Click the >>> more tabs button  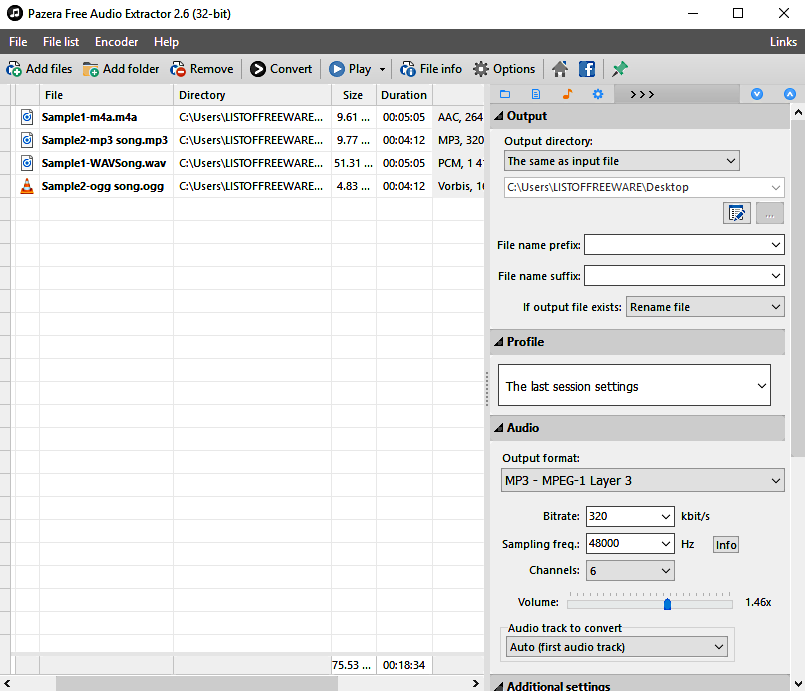642,94
